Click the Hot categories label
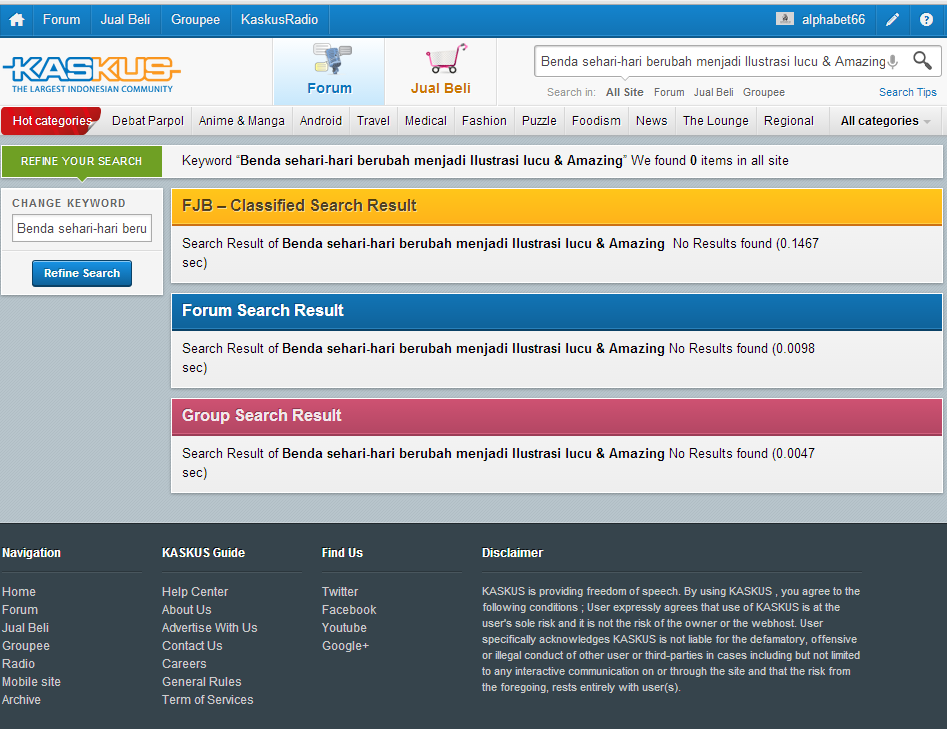Image resolution: width=947 pixels, height=729 pixels. click(51, 121)
